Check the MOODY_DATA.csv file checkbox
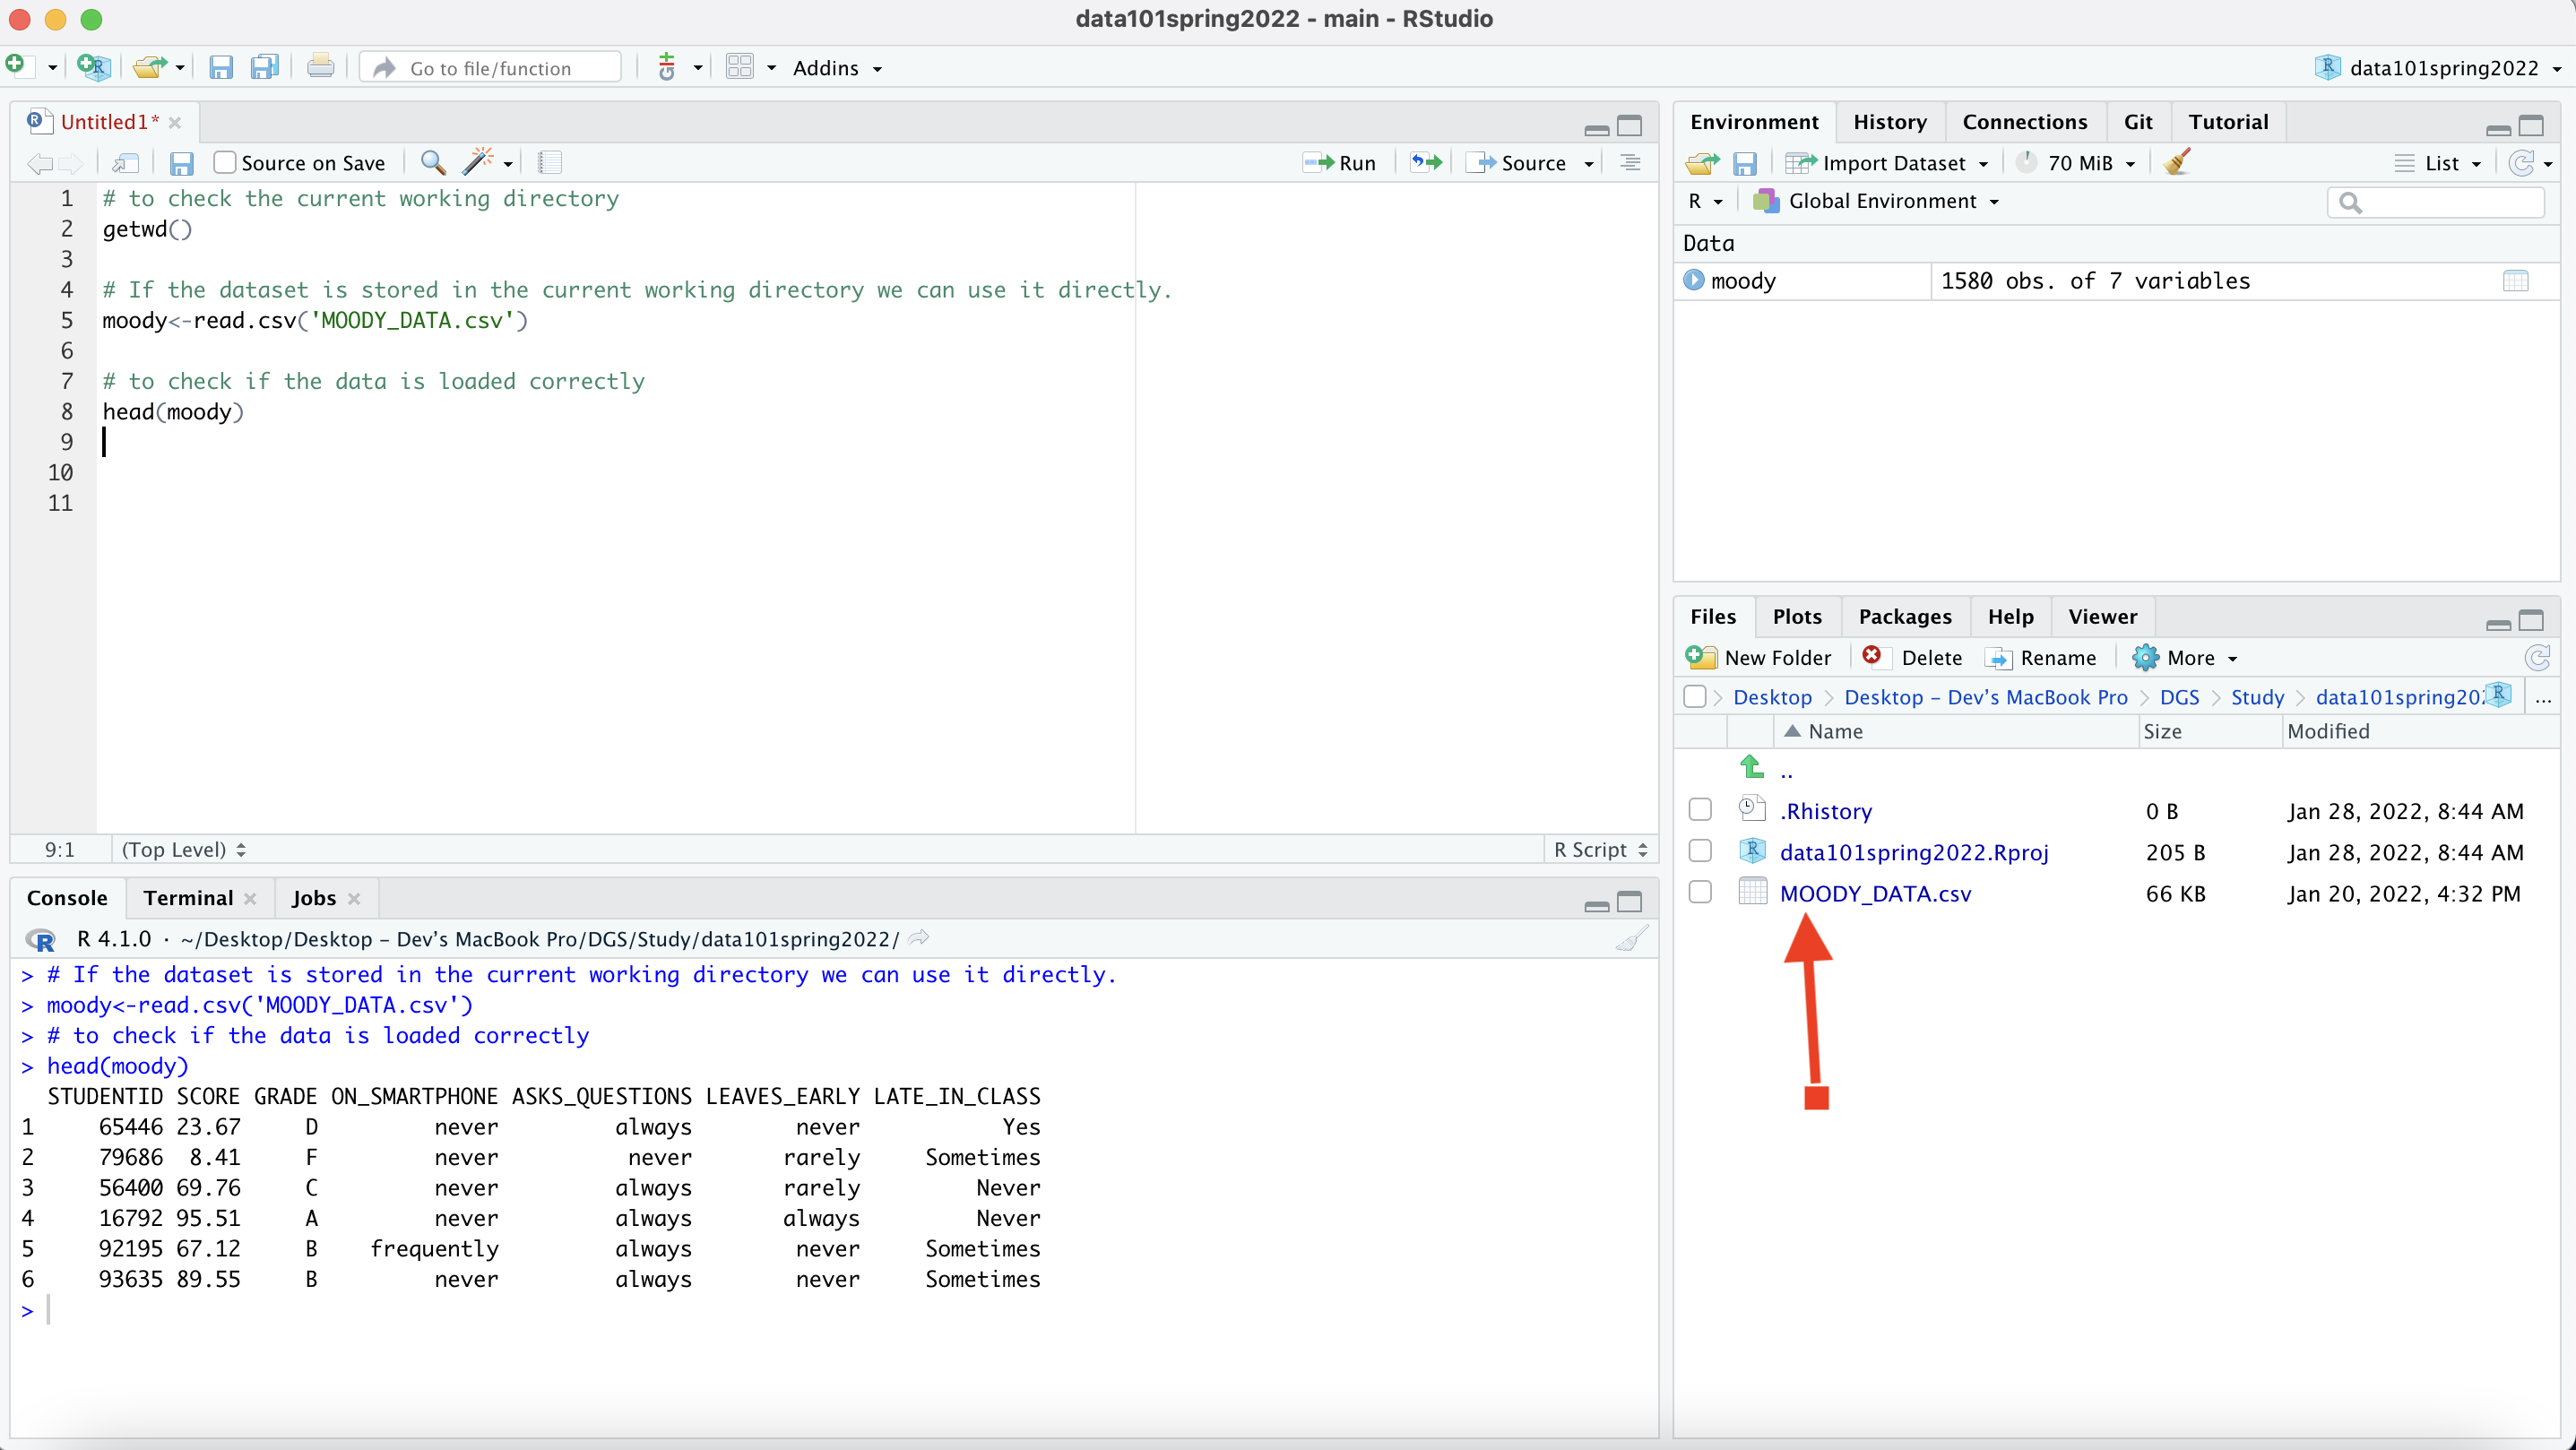The height and width of the screenshot is (1450, 2576). tap(1700, 893)
